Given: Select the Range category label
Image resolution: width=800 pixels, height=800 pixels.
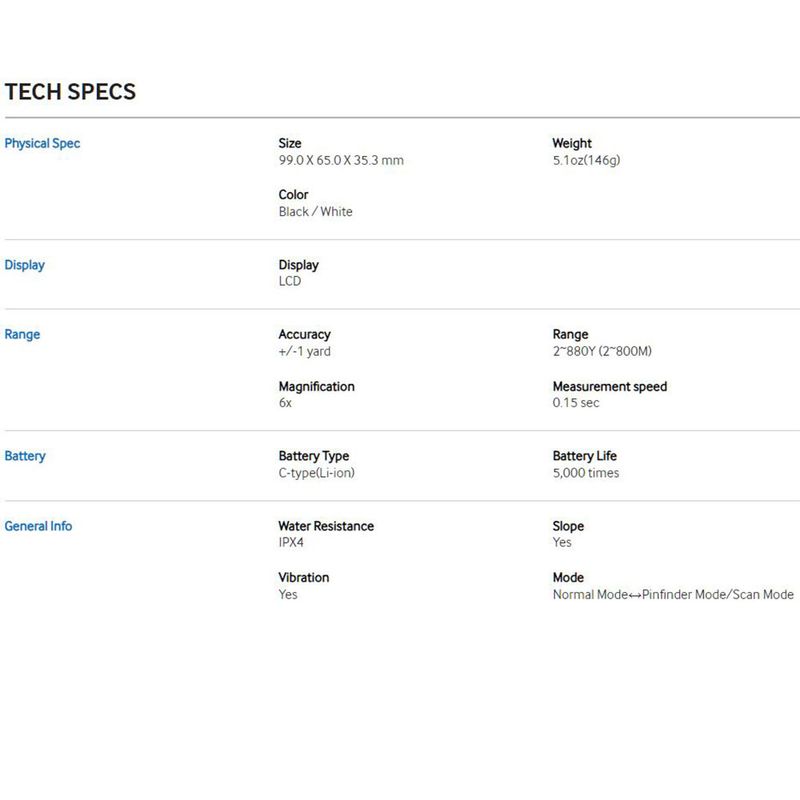Looking at the screenshot, I should 22,334.
